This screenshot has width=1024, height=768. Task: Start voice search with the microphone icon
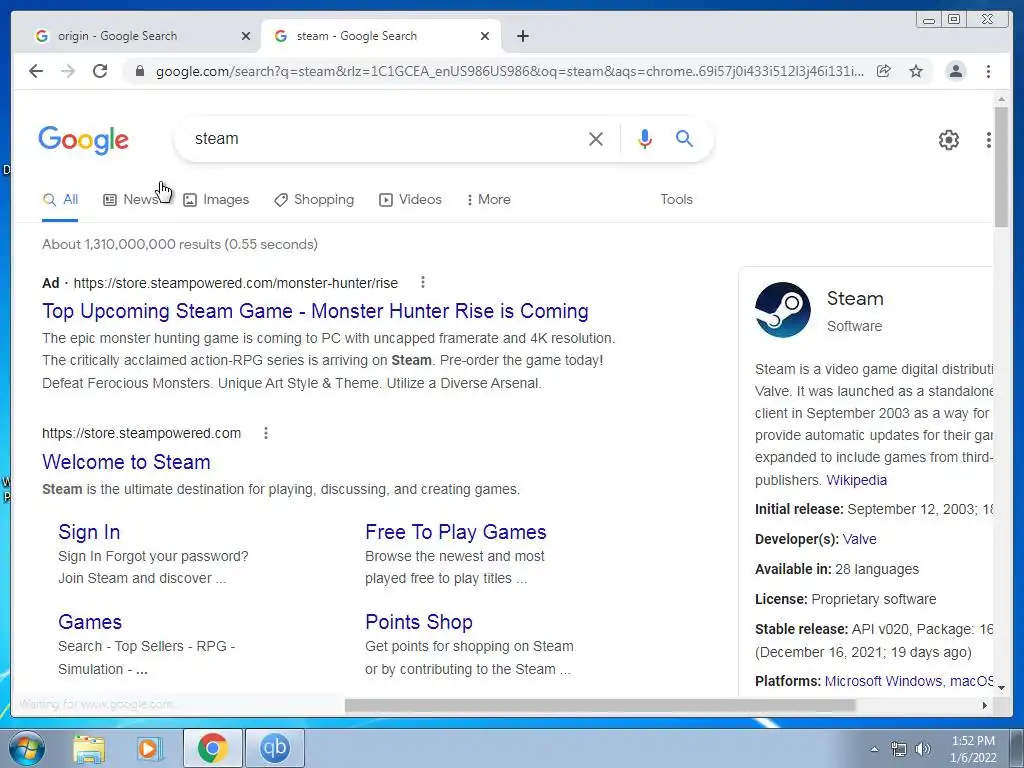pyautogui.click(x=645, y=138)
